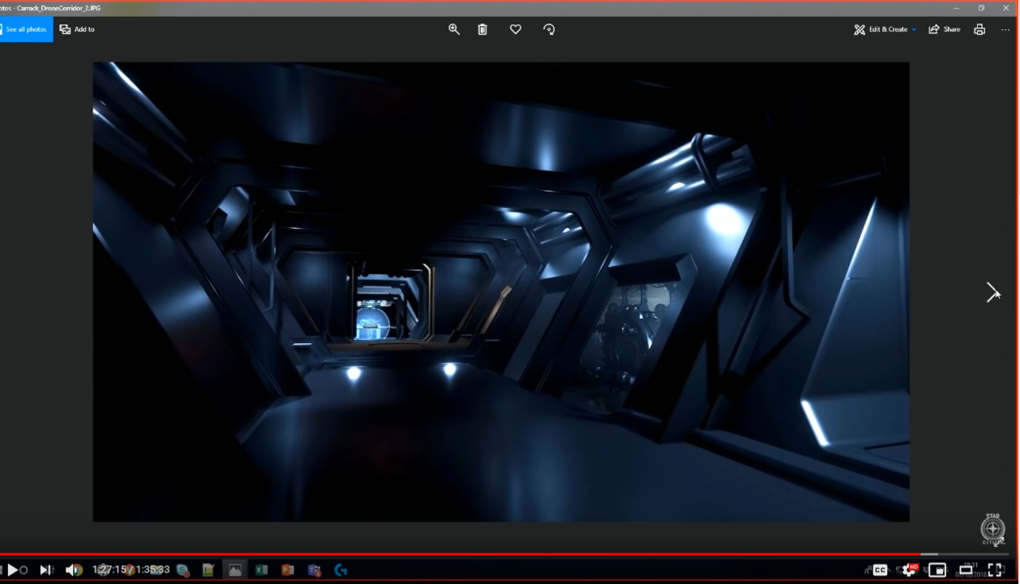The width and height of the screenshot is (1020, 584).
Task: Delete the photo with the trash icon
Action: click(482, 30)
